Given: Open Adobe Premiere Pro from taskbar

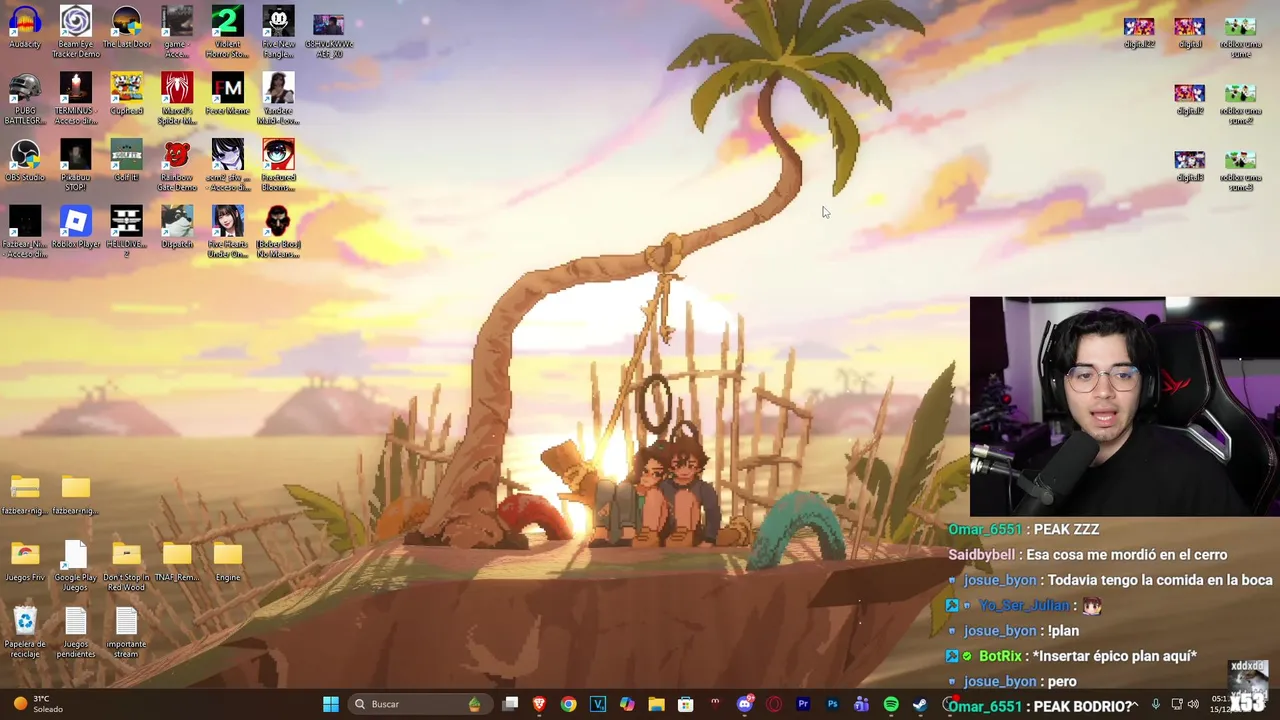Looking at the screenshot, I should 802,704.
